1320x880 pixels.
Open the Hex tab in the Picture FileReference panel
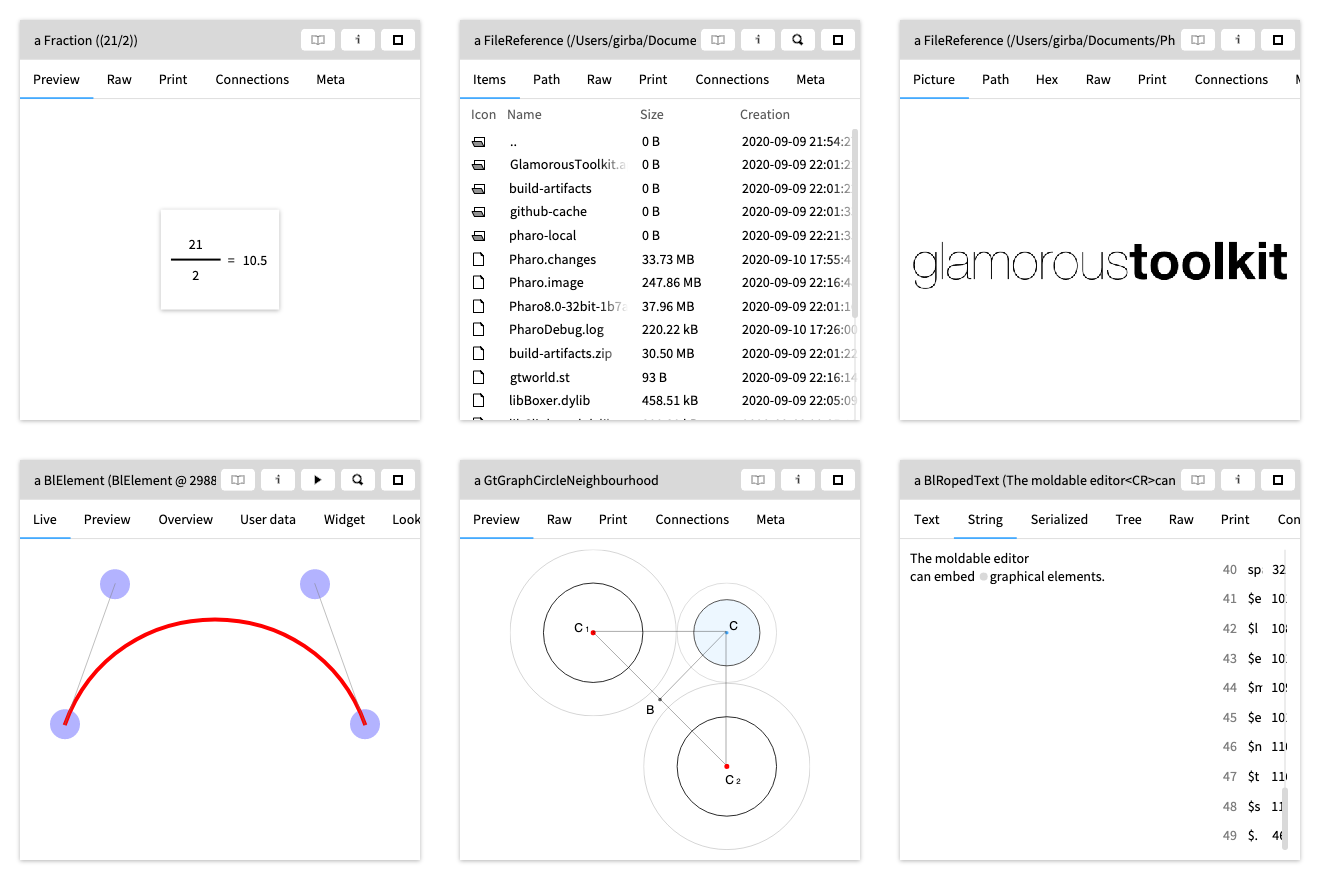pos(1047,79)
